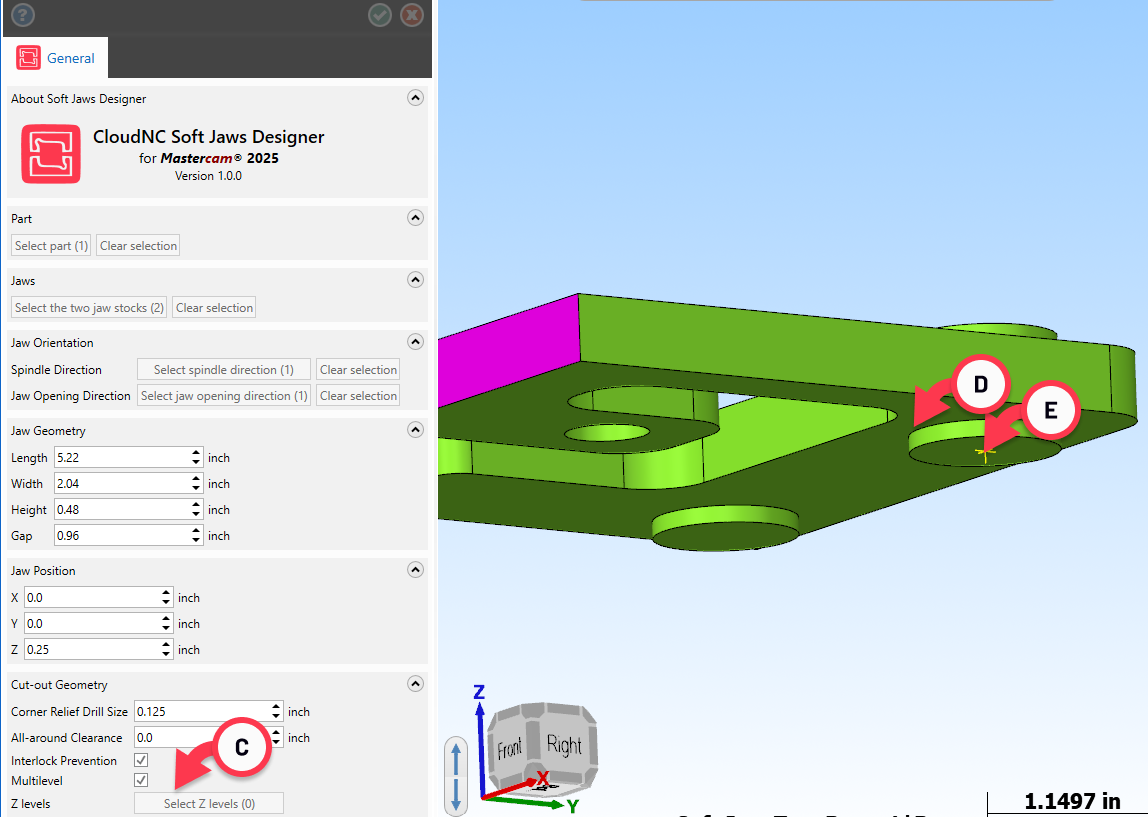
Task: Increase Jaw Position Y with up arrow
Action: (x=166, y=619)
